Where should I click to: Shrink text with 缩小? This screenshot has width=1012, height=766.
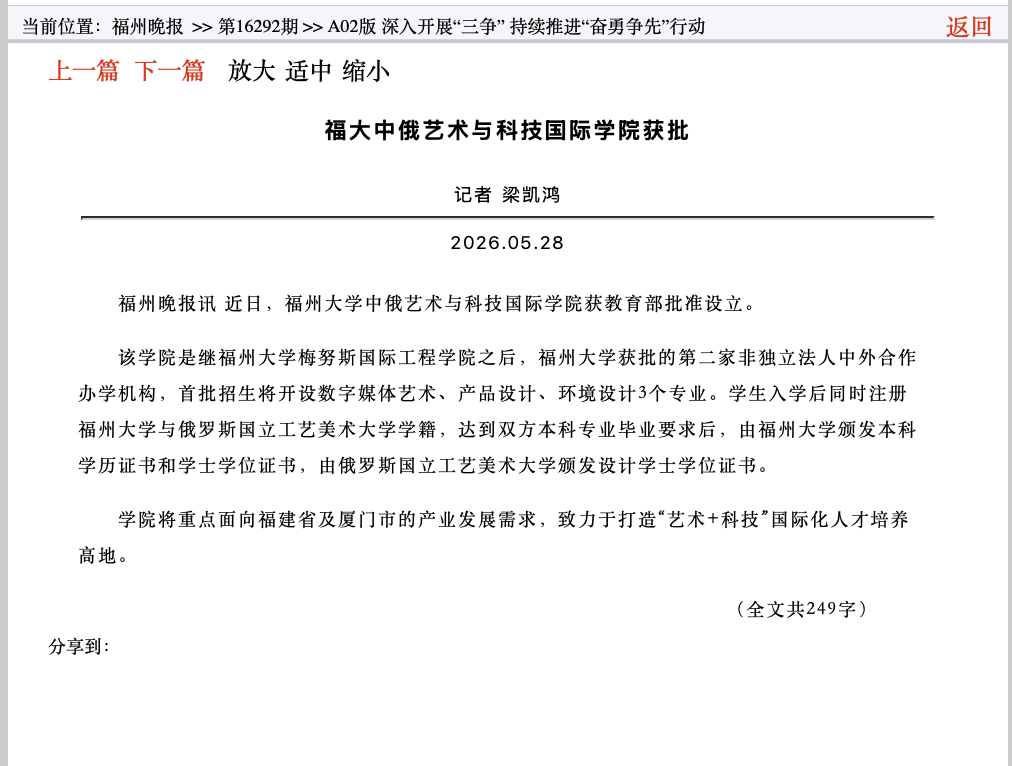point(366,71)
